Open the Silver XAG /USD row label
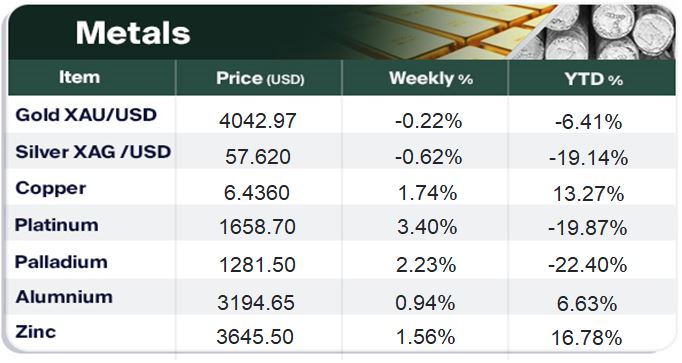 [93, 152]
